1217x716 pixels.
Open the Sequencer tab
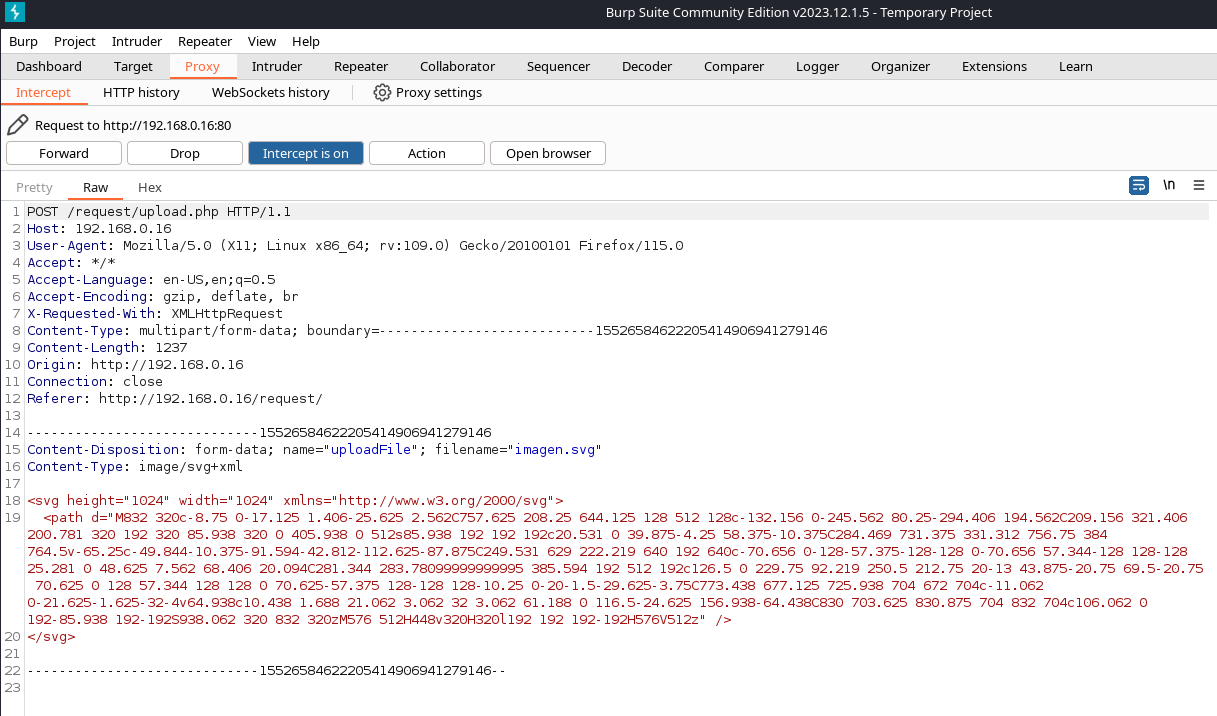click(559, 66)
